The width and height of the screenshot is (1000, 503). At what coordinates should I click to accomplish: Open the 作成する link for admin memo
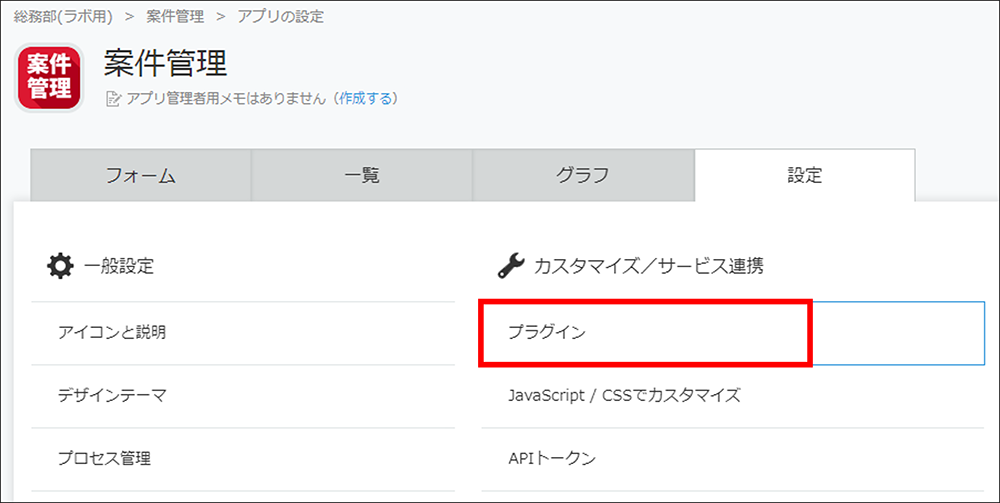tap(365, 98)
